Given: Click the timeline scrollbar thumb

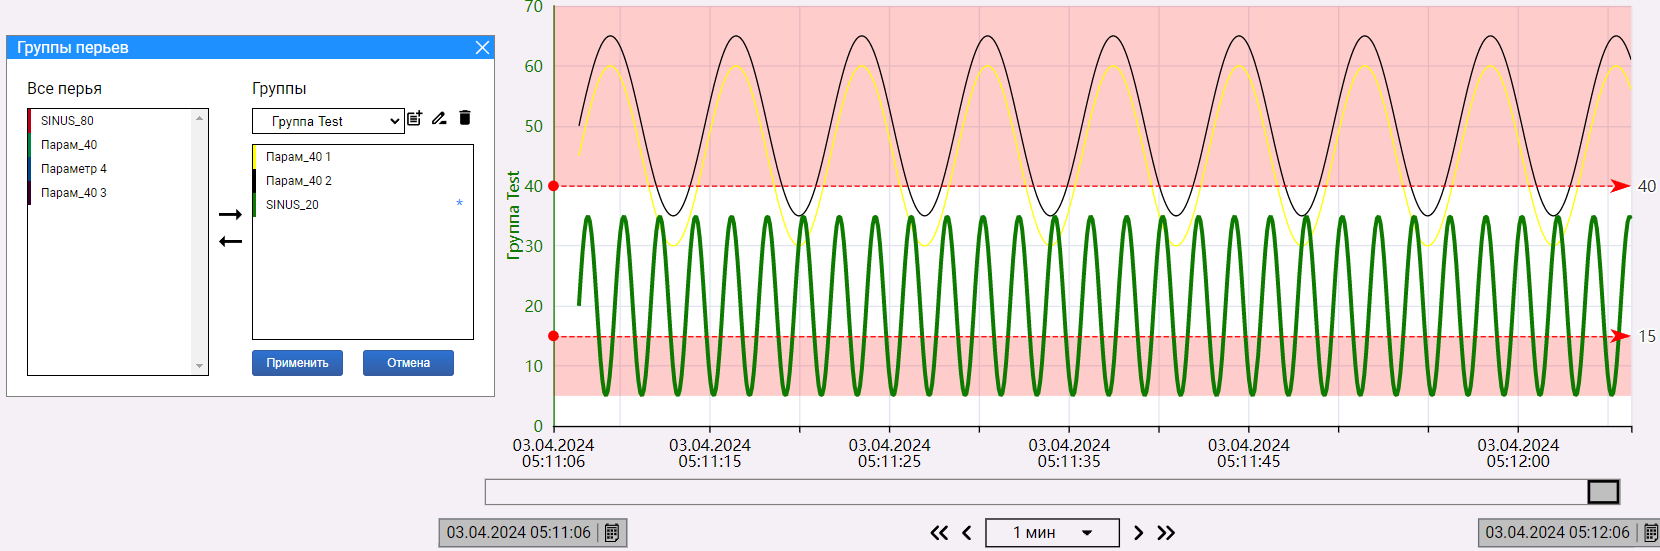Looking at the screenshot, I should pyautogui.click(x=1603, y=492).
